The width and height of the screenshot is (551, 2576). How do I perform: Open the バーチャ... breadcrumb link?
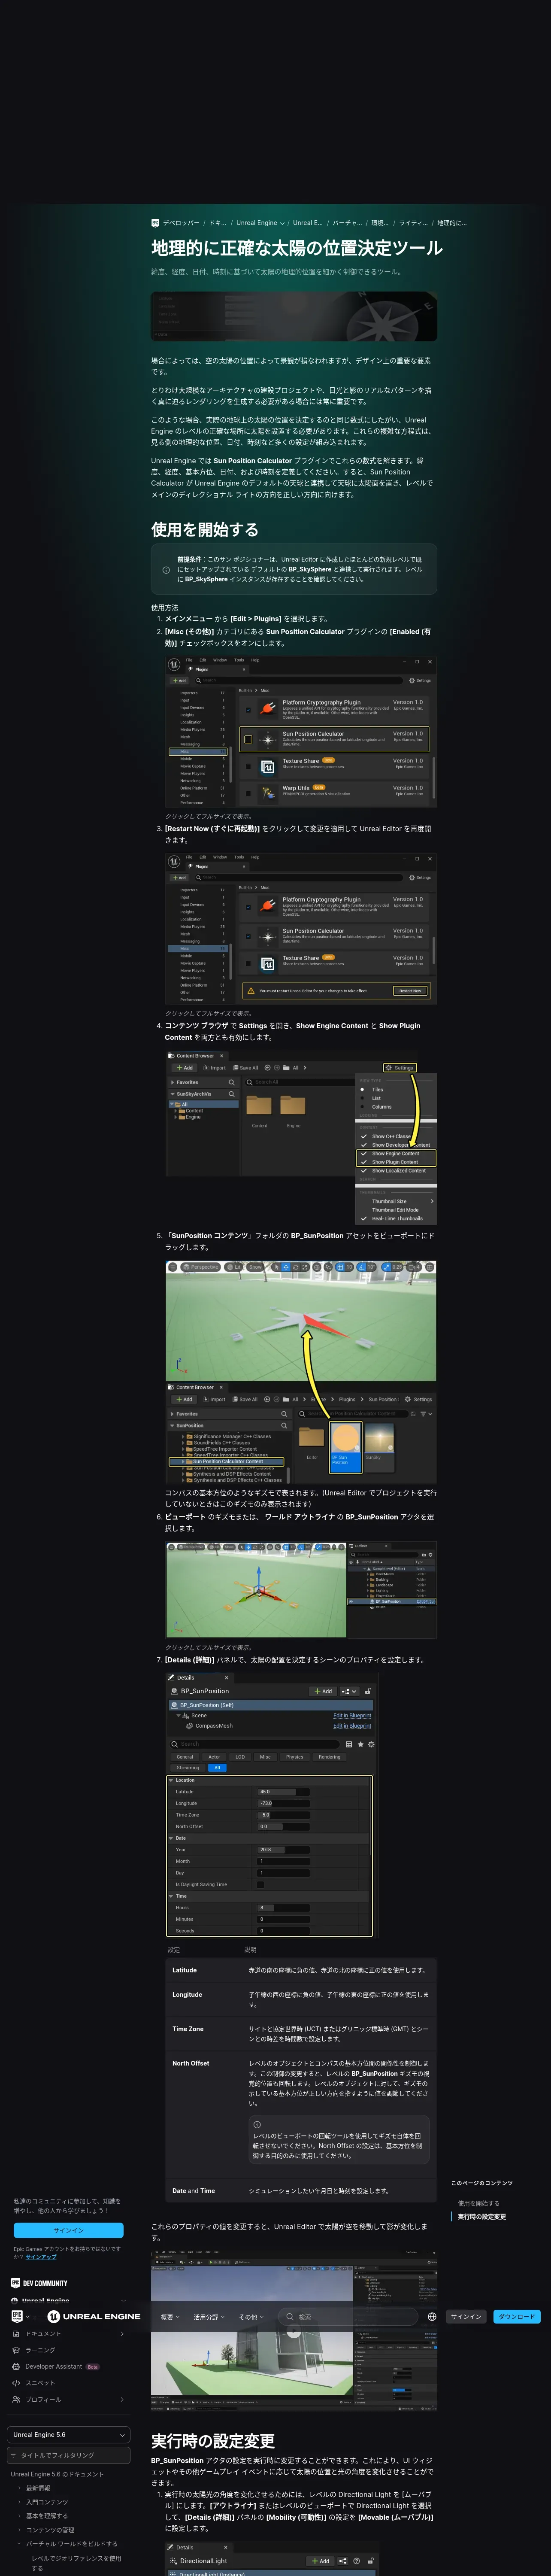click(x=347, y=223)
